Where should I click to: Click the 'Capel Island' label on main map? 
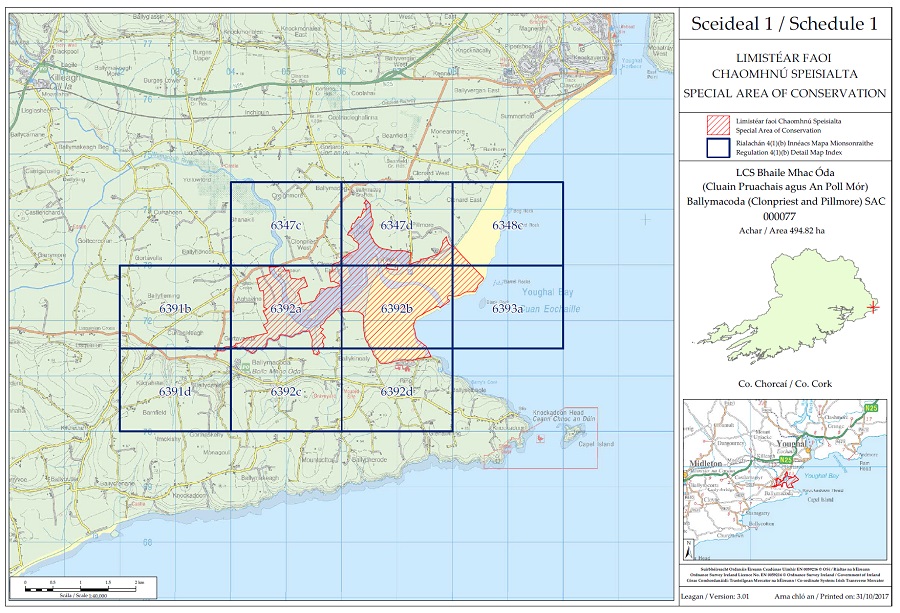(x=596, y=444)
